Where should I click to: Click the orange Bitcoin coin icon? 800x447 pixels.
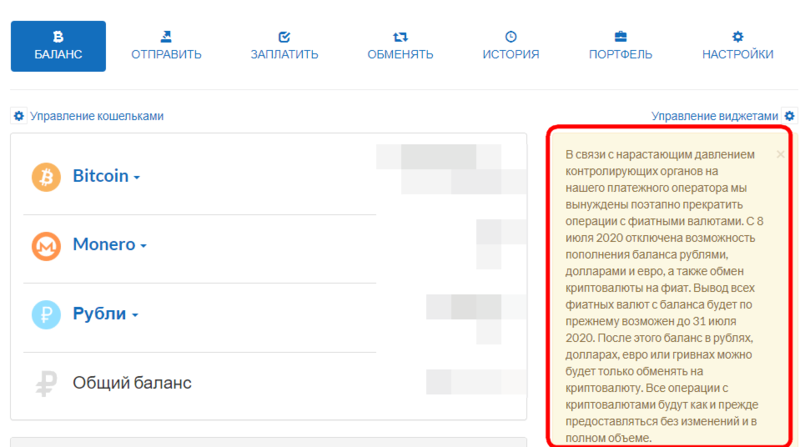coord(47,177)
